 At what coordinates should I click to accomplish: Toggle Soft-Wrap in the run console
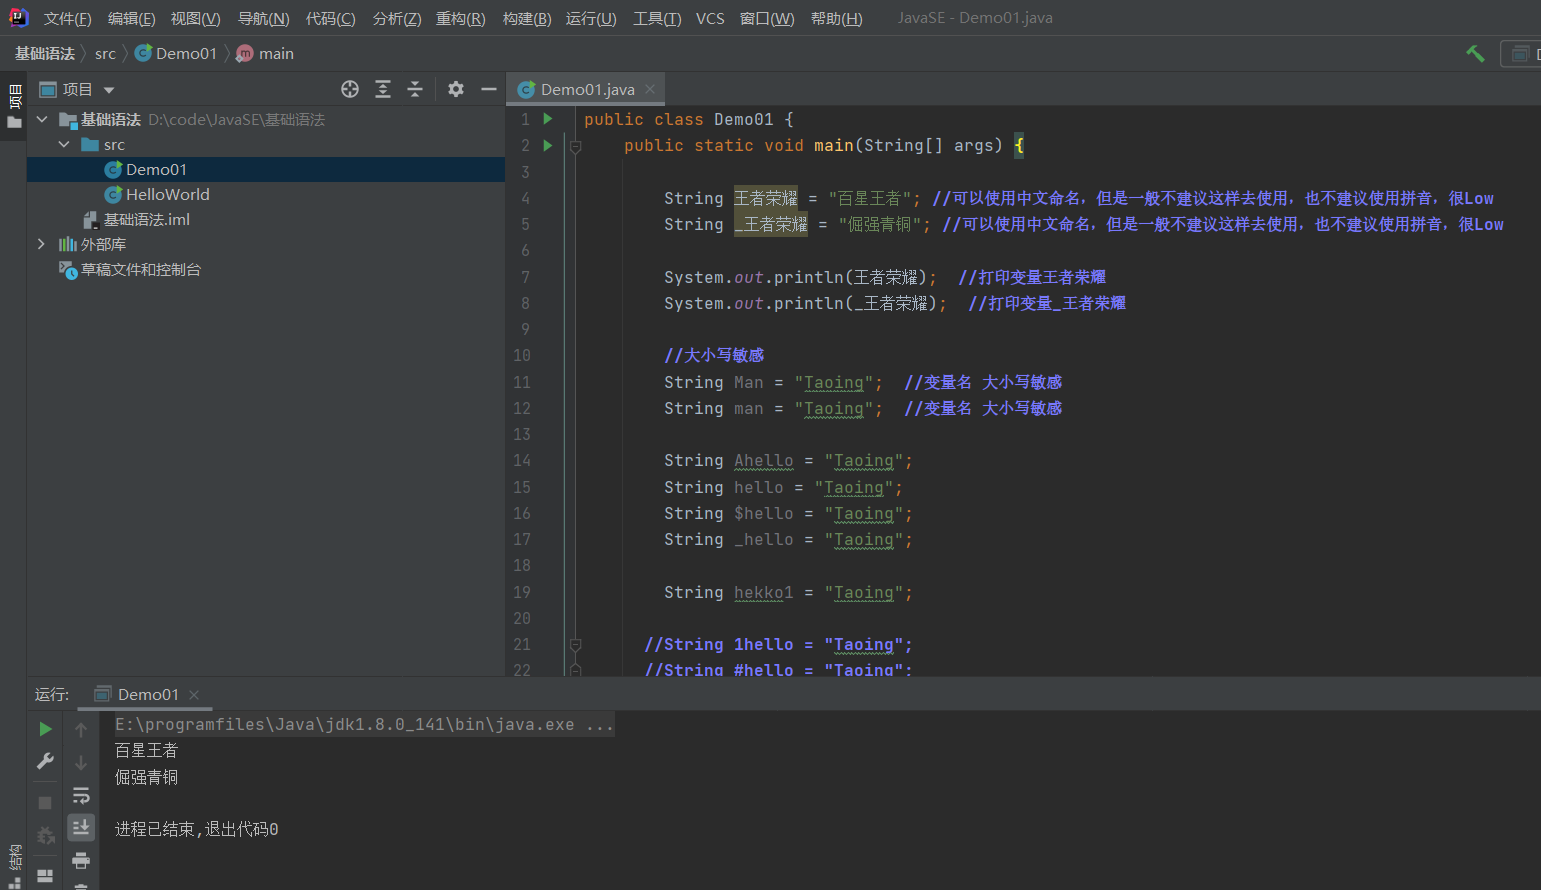pyautogui.click(x=81, y=795)
